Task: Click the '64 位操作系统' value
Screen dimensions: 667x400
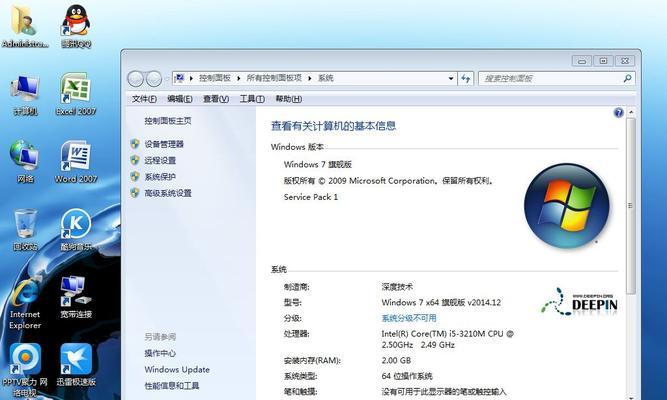Action: tap(407, 376)
